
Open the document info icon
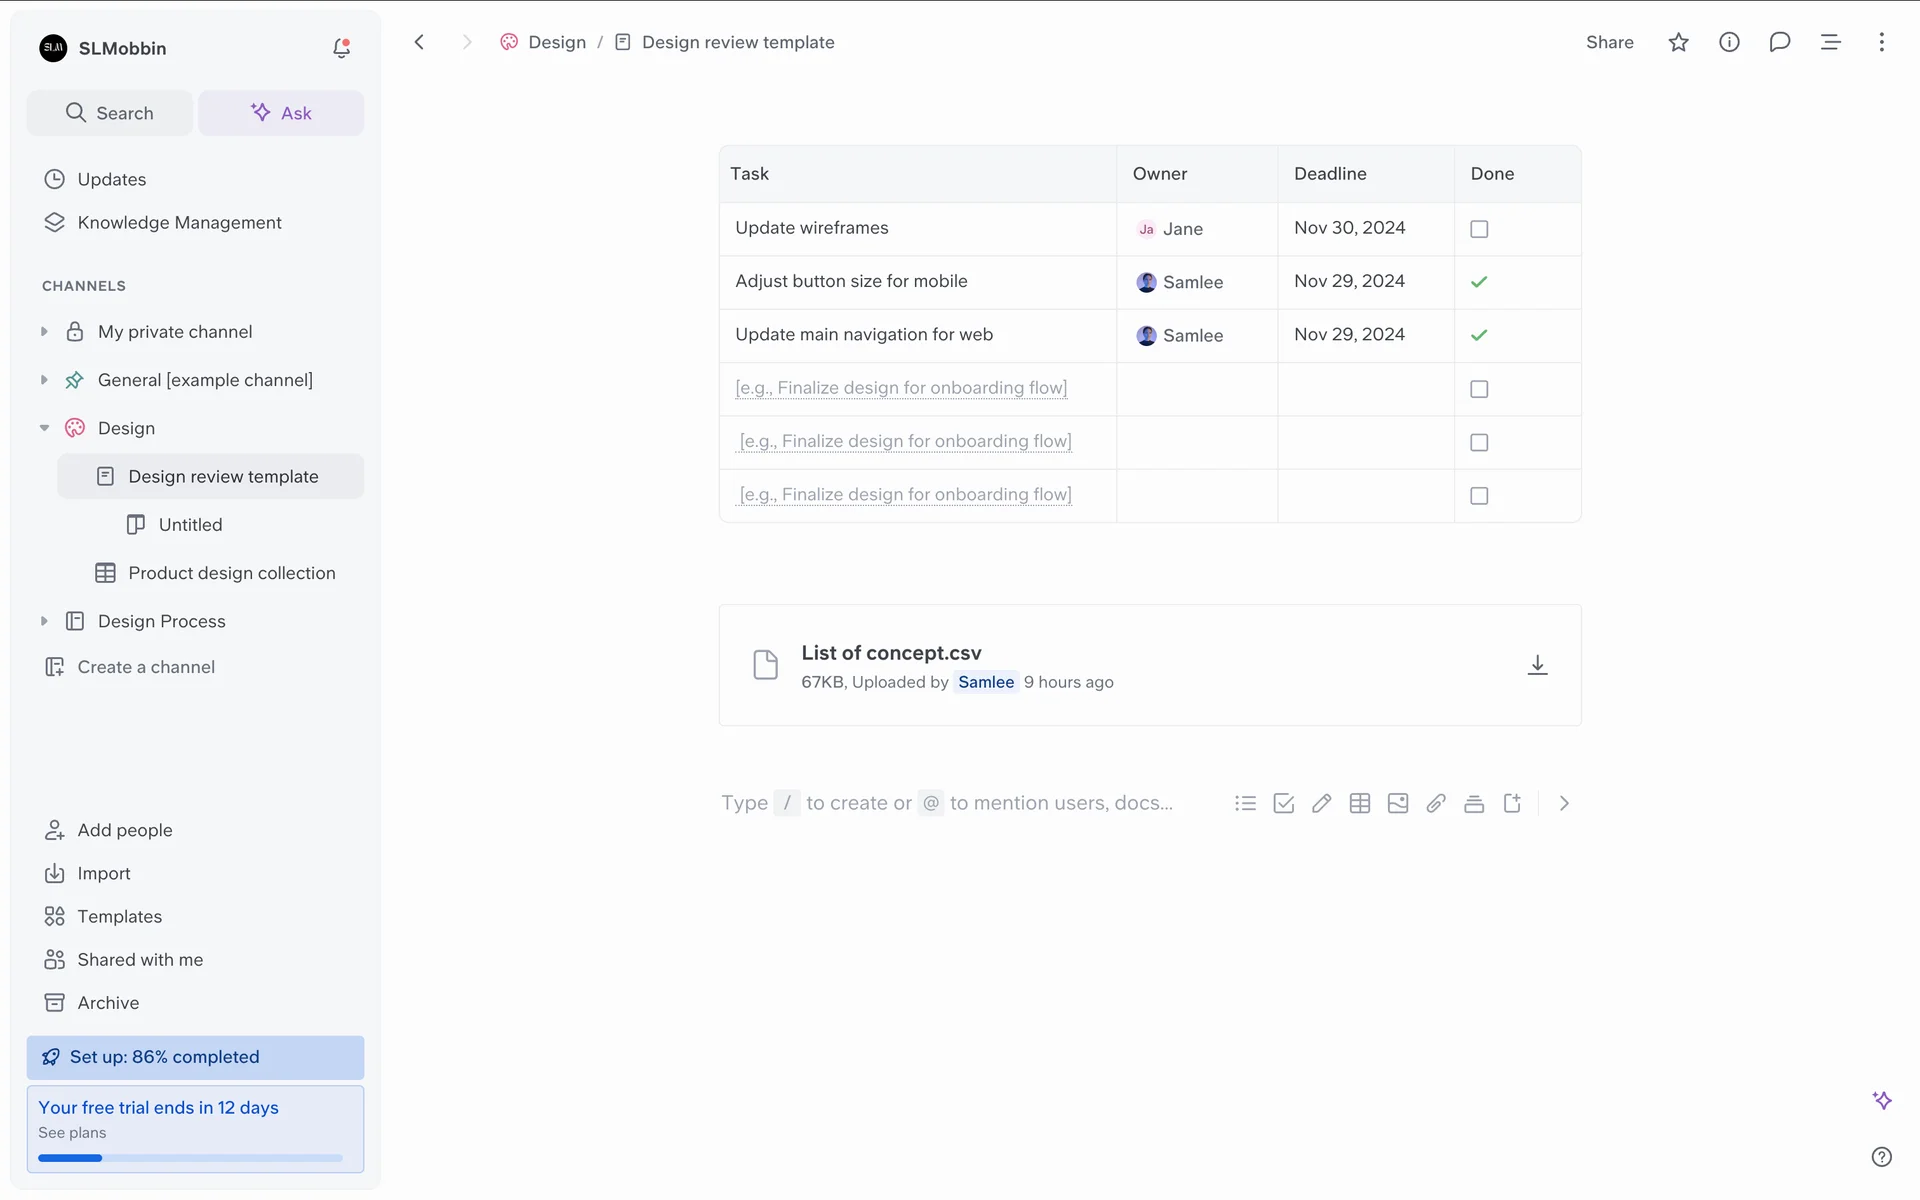[1729, 42]
